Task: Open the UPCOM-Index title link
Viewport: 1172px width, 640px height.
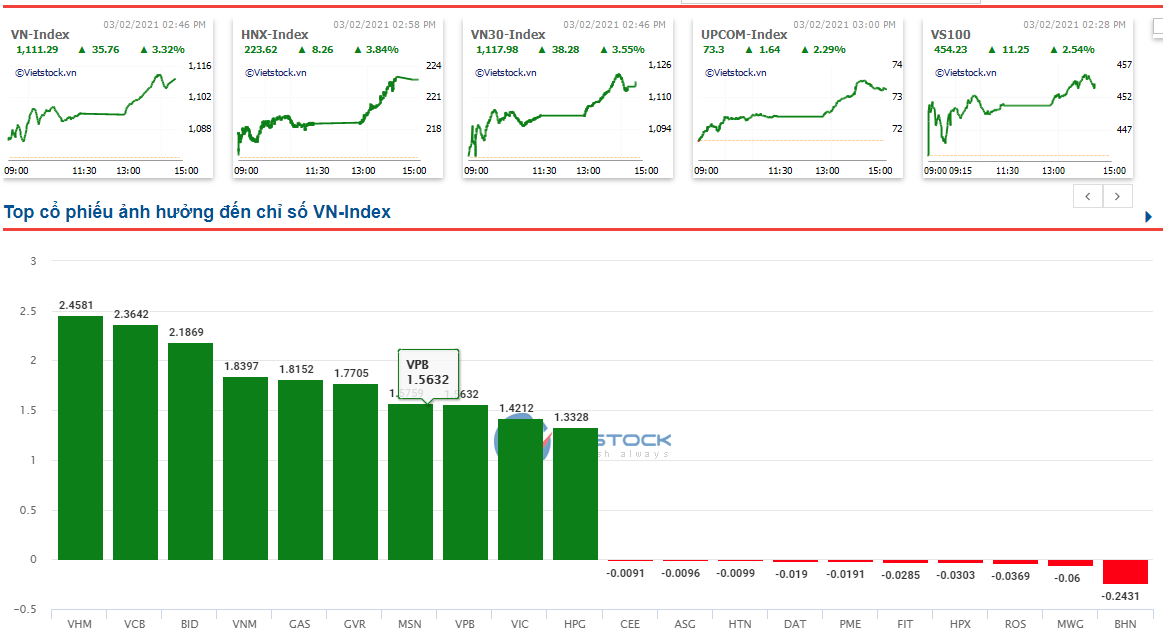Action: 744,34
